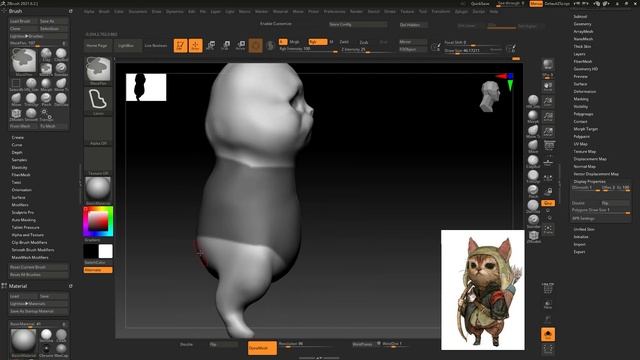Viewport: 640px width, 360px height.
Task: Click the cat character reference image
Action: click(482, 290)
